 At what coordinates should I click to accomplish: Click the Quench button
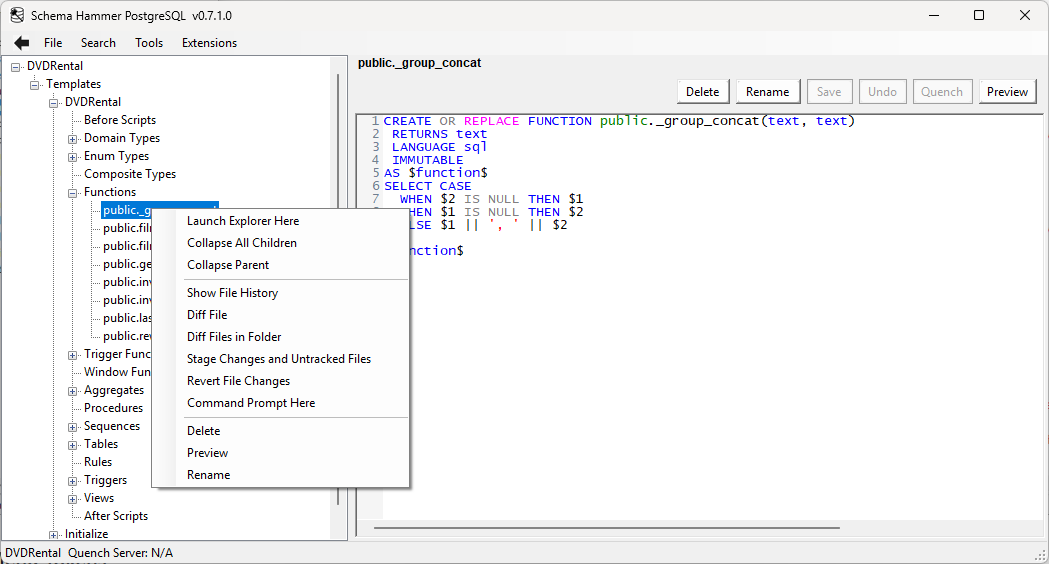941,92
